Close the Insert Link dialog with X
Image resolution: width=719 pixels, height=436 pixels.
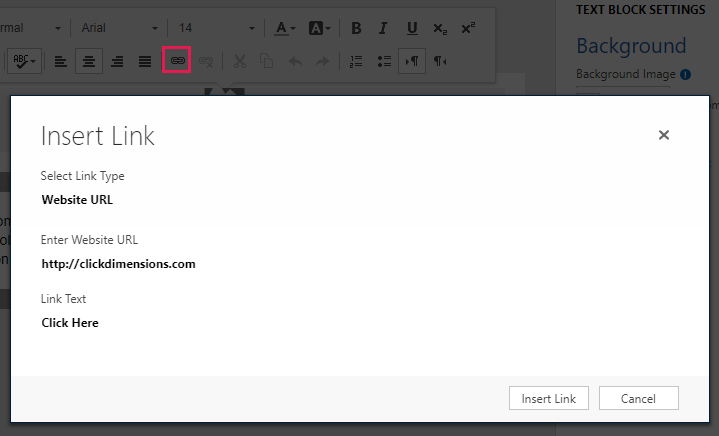coord(664,135)
